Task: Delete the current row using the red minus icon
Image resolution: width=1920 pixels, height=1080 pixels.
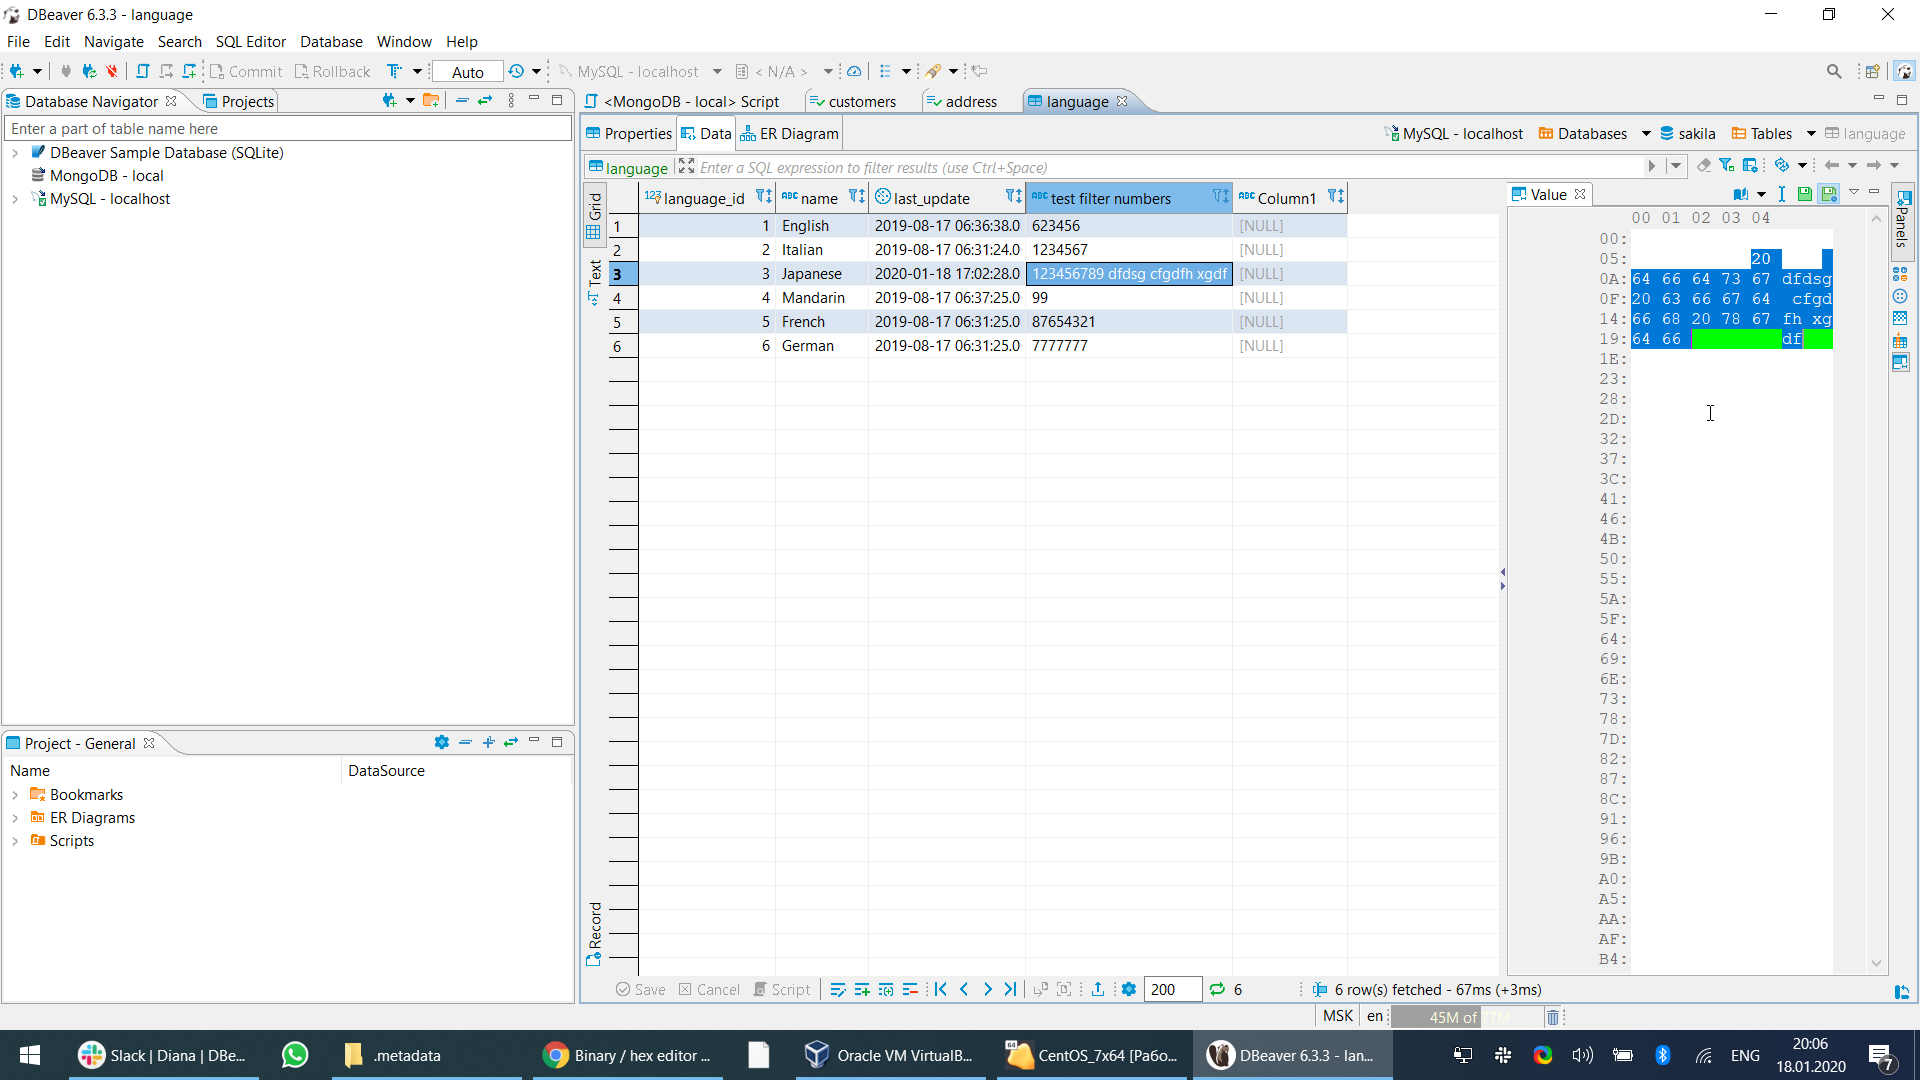Action: (x=910, y=989)
